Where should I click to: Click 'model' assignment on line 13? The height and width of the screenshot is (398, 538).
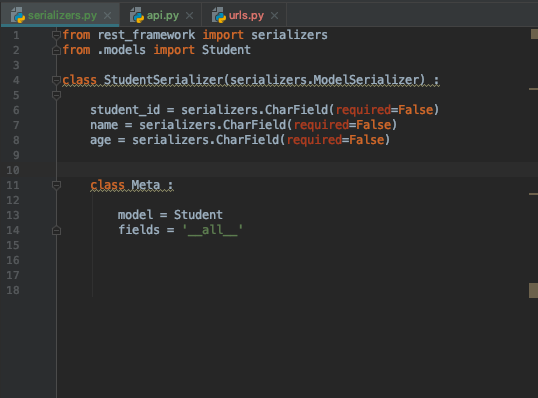coord(136,215)
